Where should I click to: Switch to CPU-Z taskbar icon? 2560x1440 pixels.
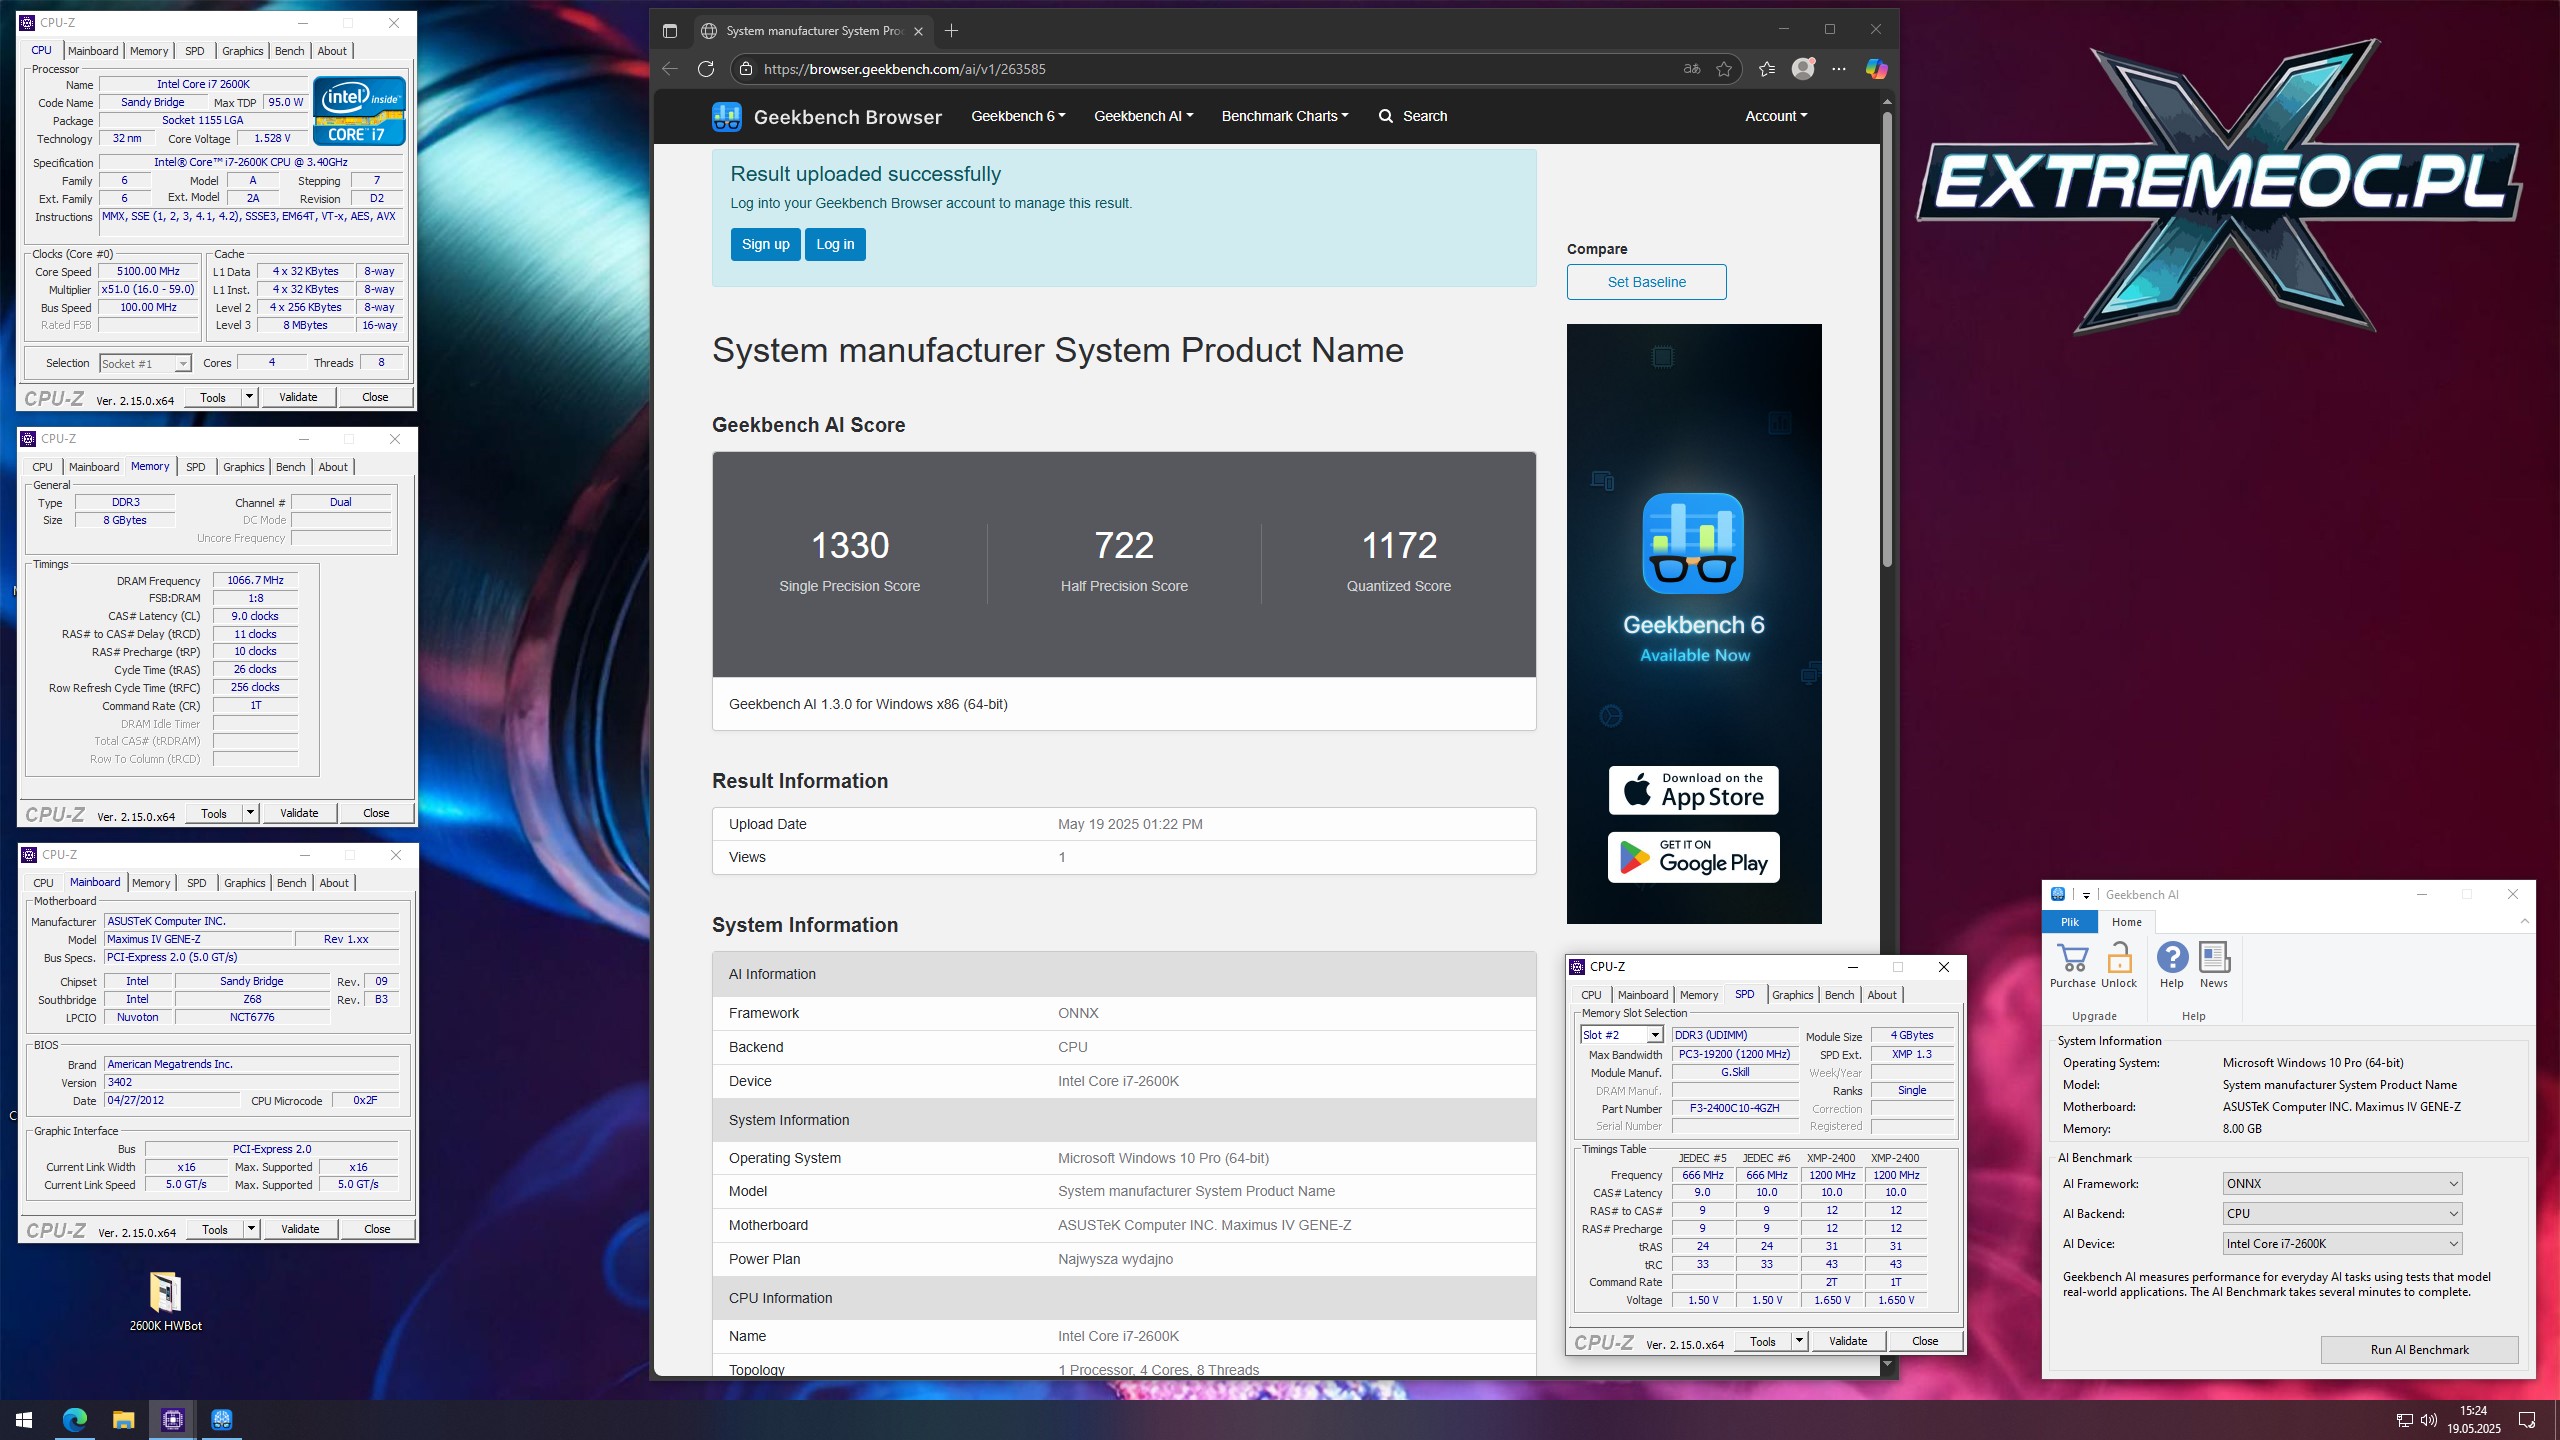point(172,1420)
